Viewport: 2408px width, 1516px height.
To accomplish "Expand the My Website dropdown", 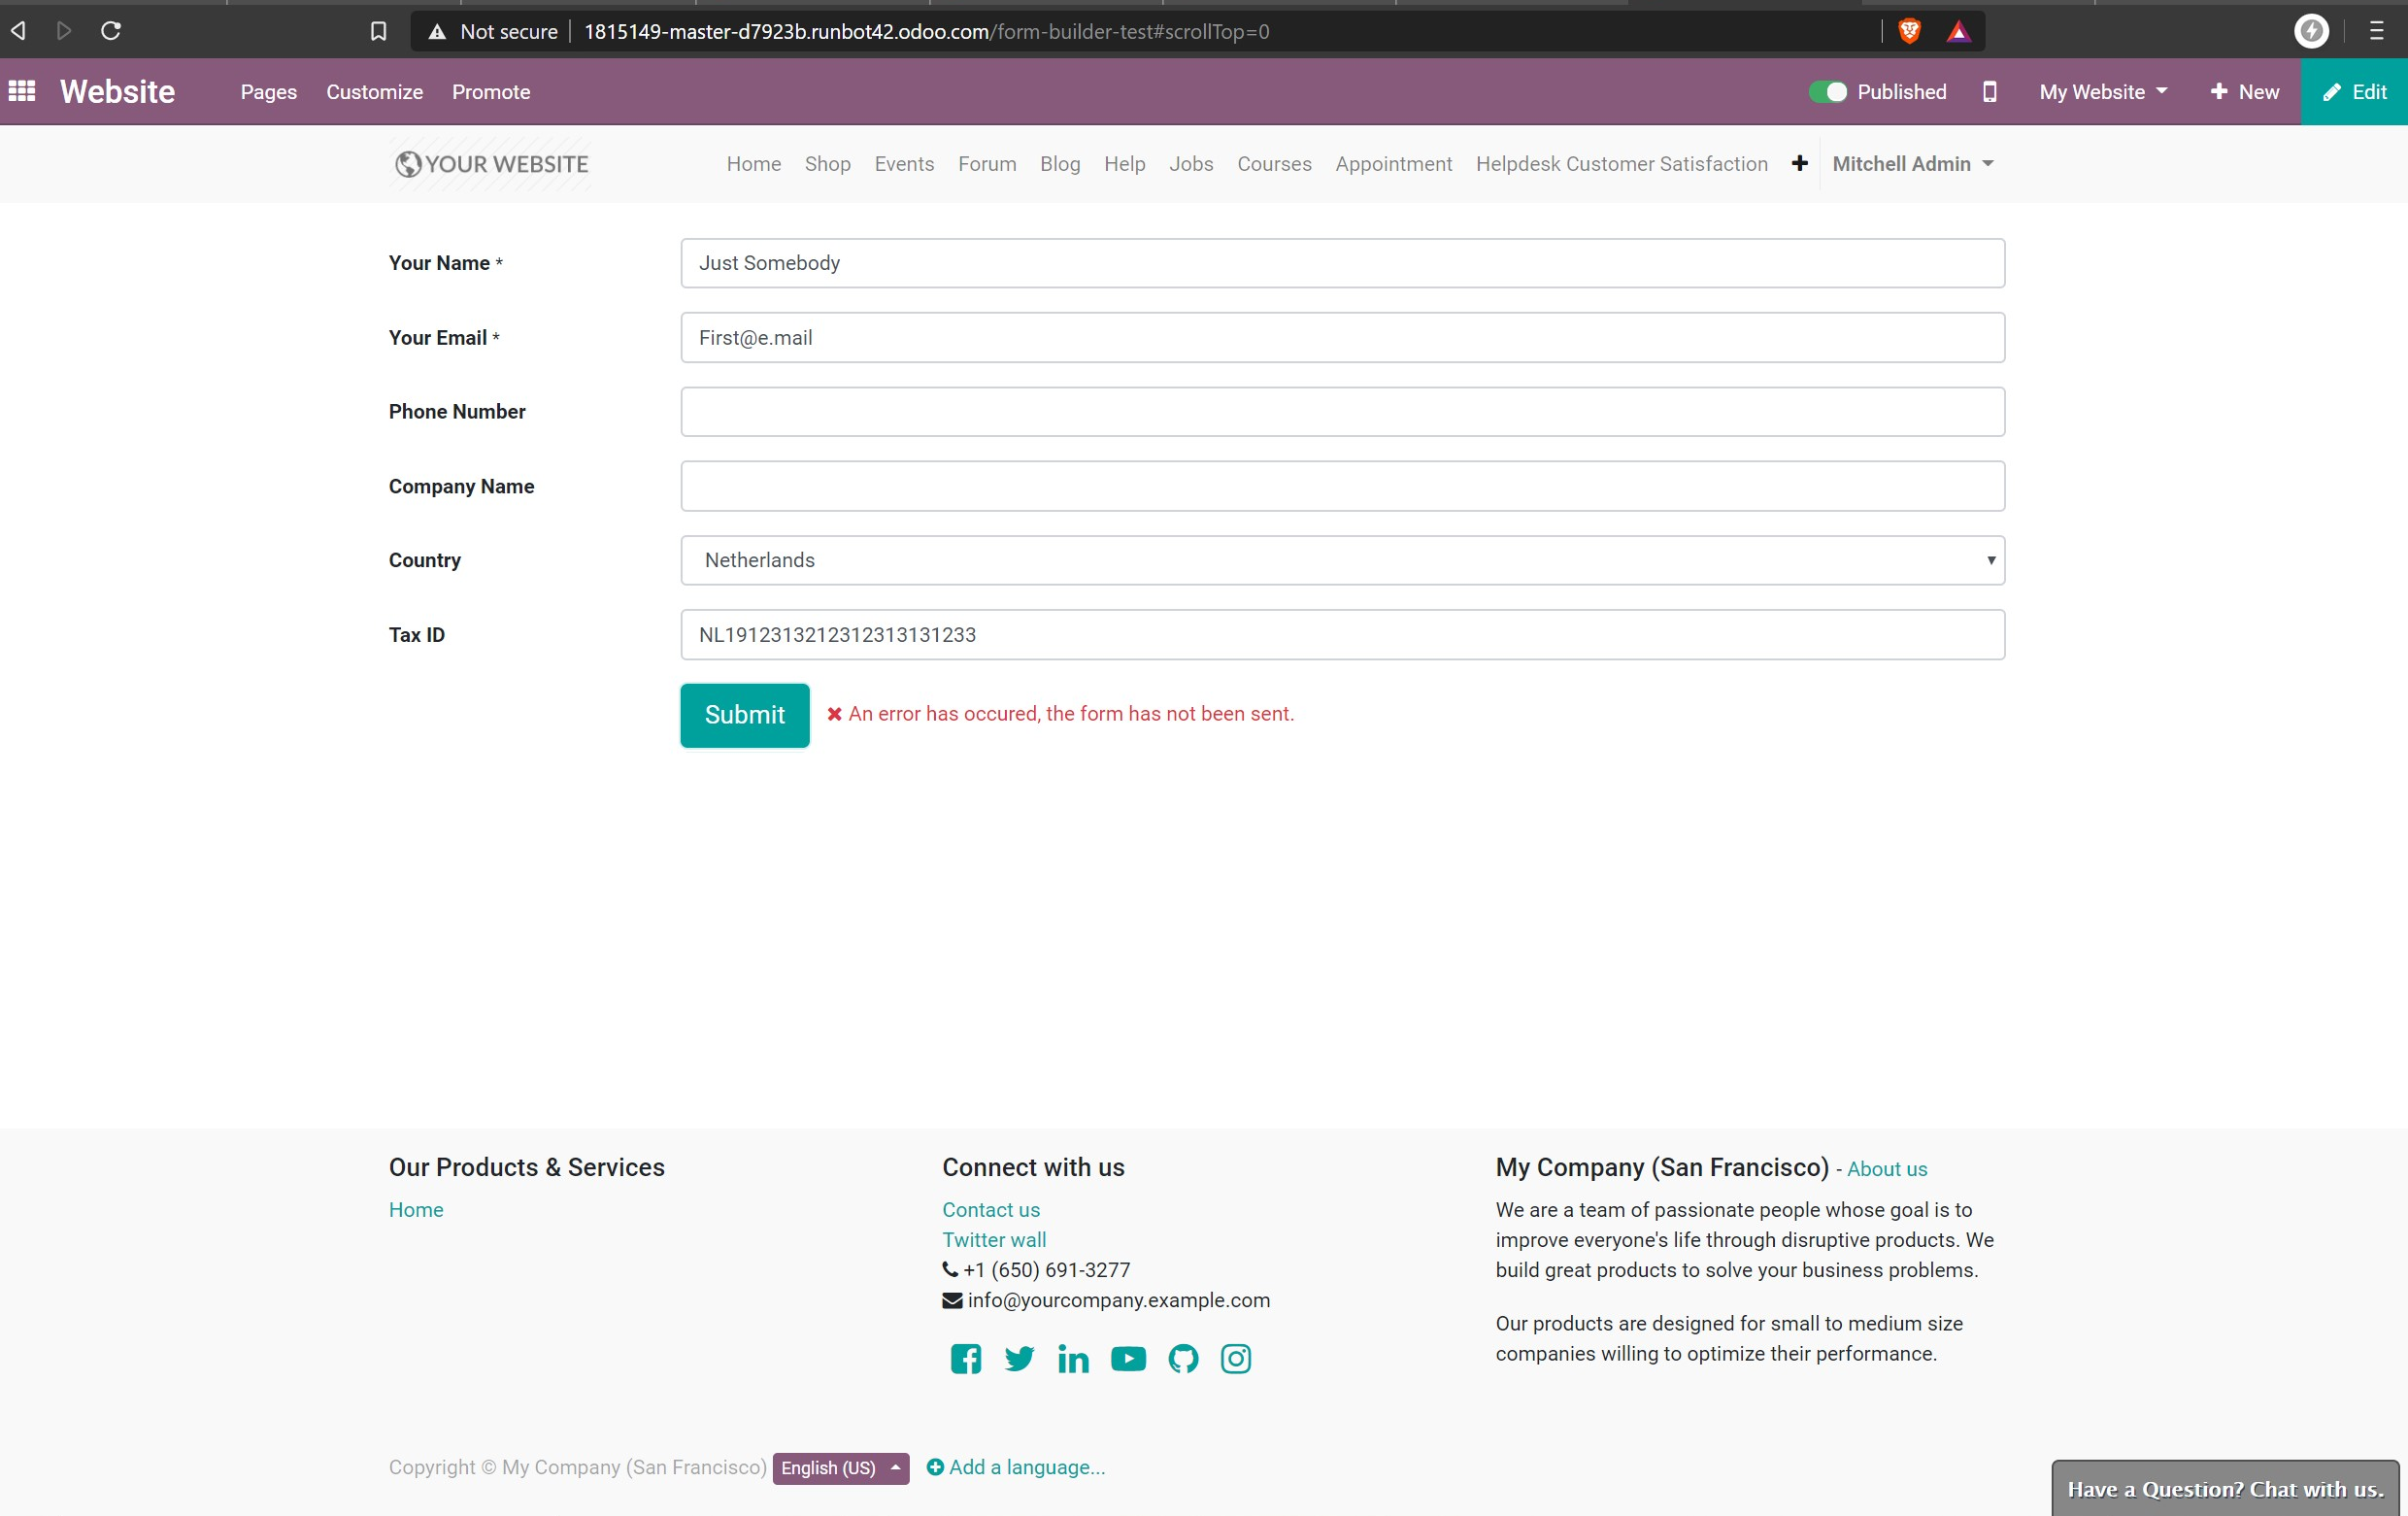I will click(x=2103, y=91).
